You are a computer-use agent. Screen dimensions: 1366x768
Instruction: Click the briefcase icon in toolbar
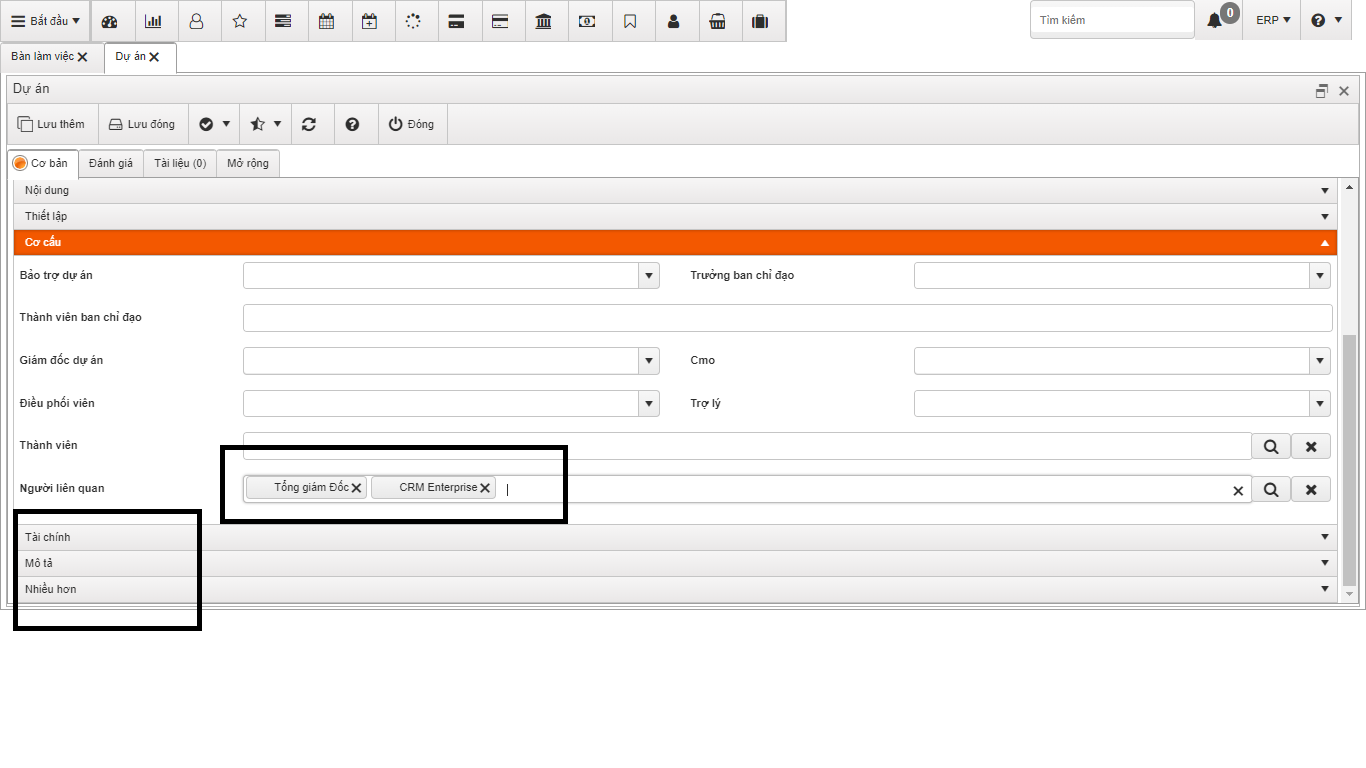tap(760, 21)
